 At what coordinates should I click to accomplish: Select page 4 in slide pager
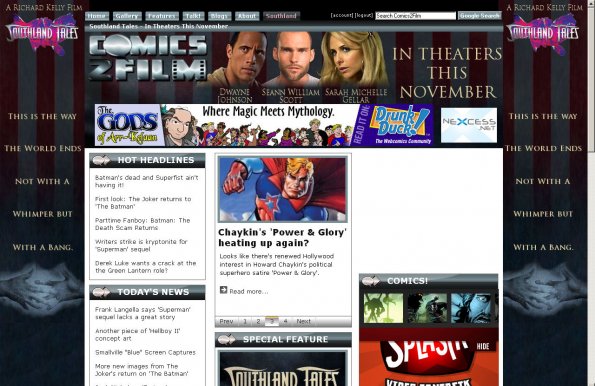(285, 321)
